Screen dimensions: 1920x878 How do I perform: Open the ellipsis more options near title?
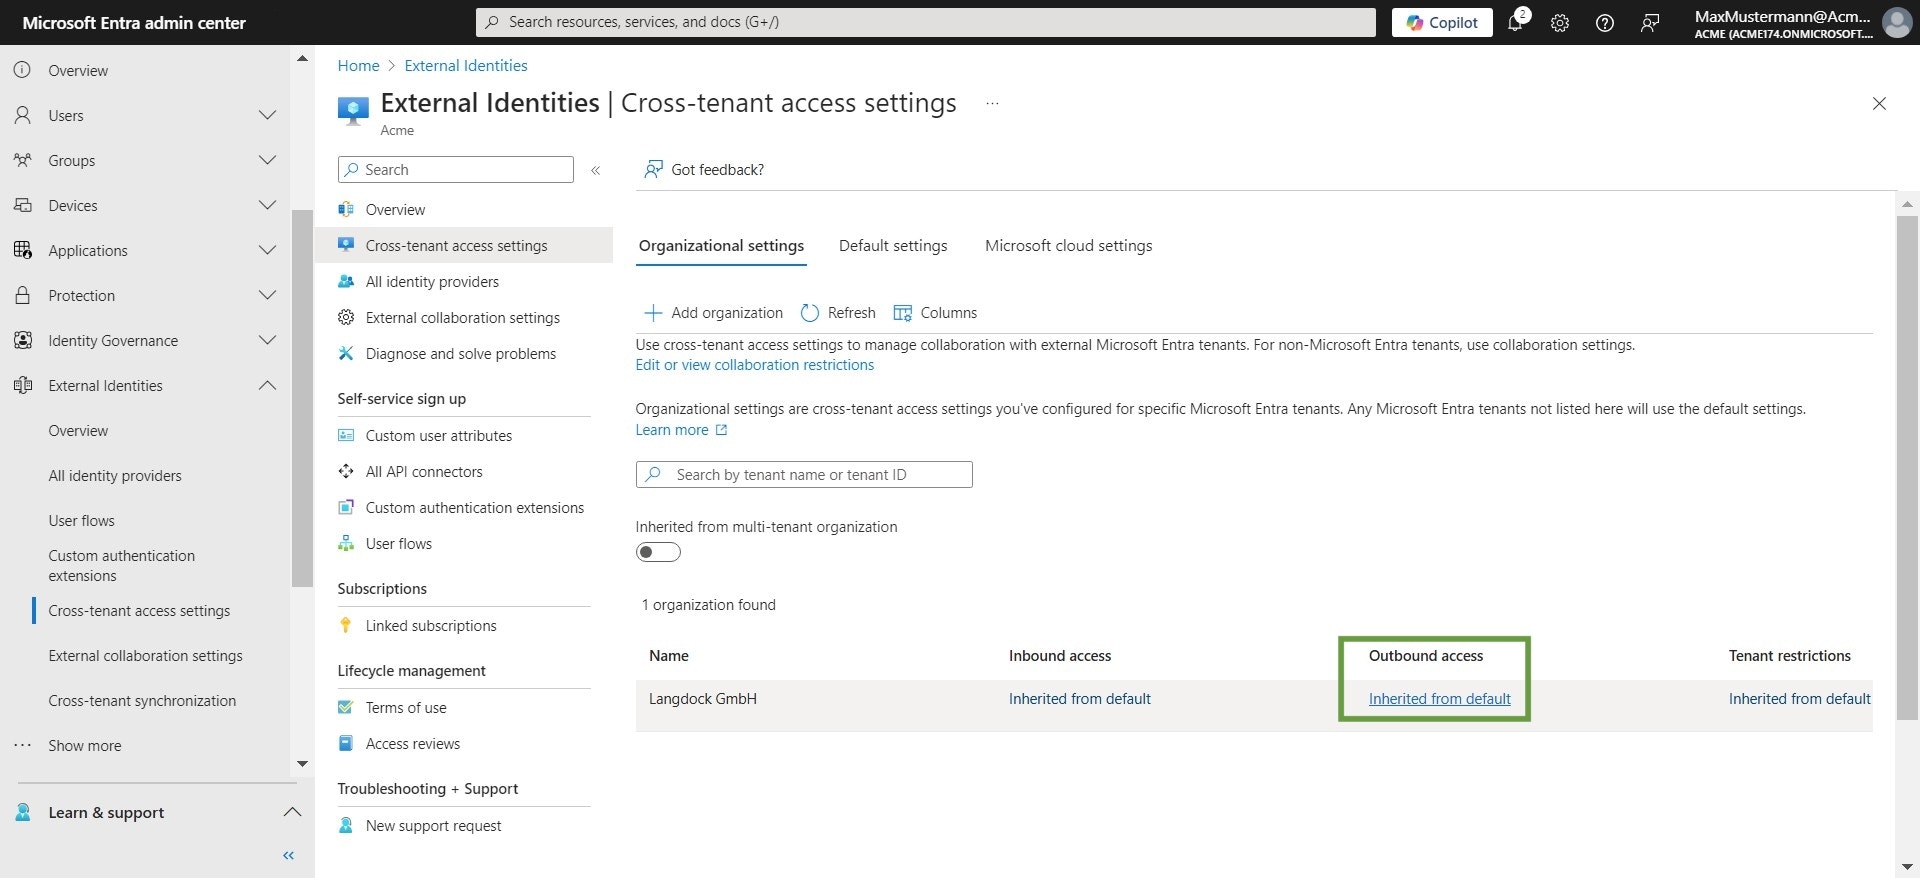point(992,103)
